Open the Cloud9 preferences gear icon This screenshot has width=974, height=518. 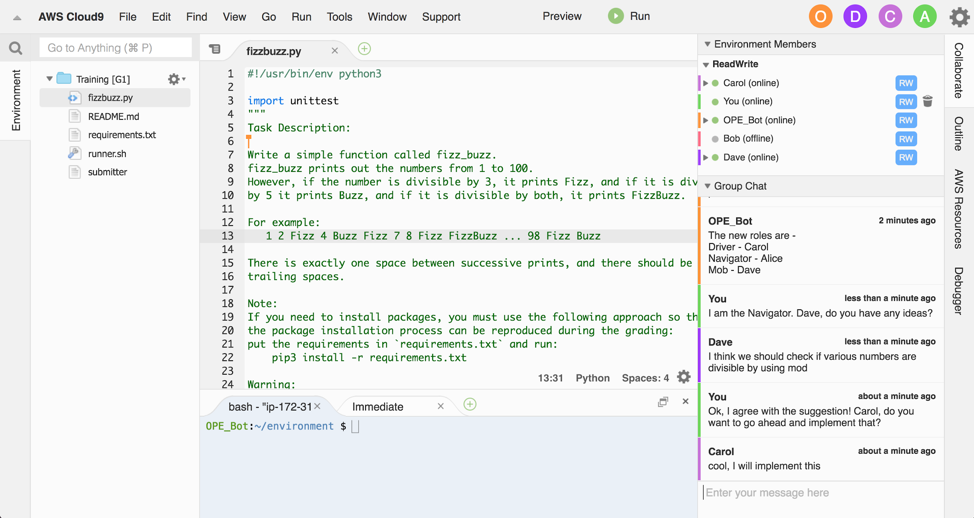959,17
